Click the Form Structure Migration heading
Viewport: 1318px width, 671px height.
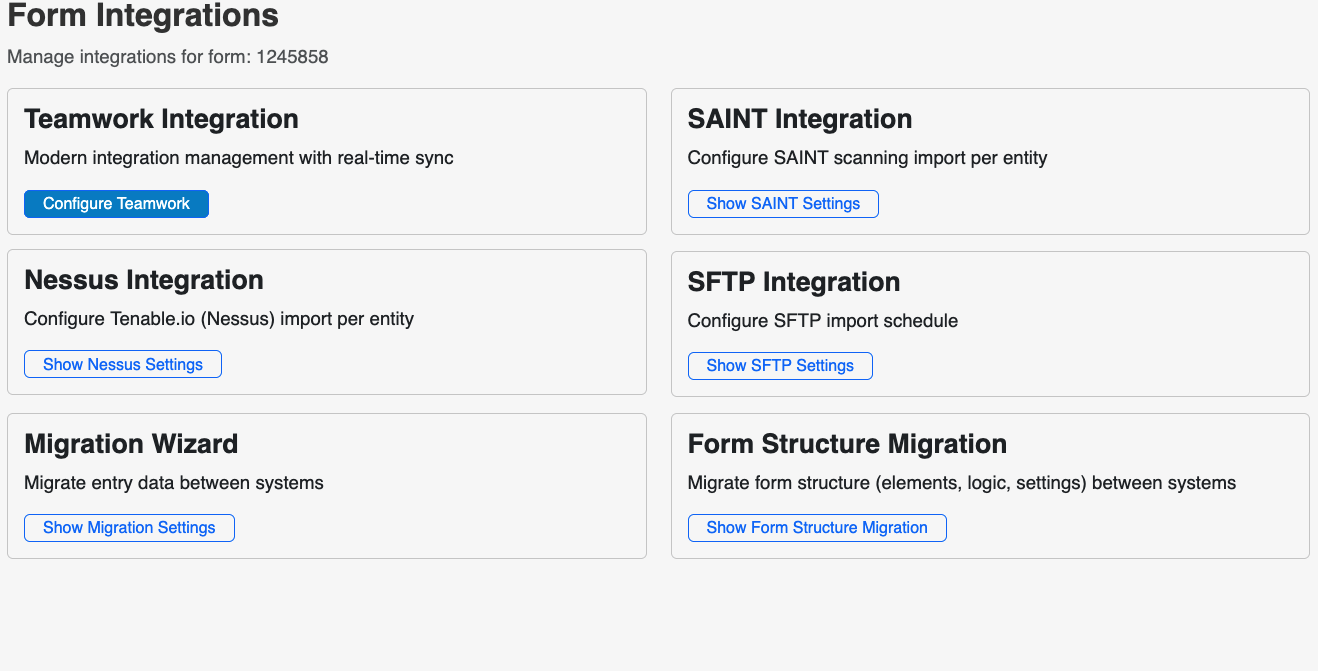pos(847,444)
